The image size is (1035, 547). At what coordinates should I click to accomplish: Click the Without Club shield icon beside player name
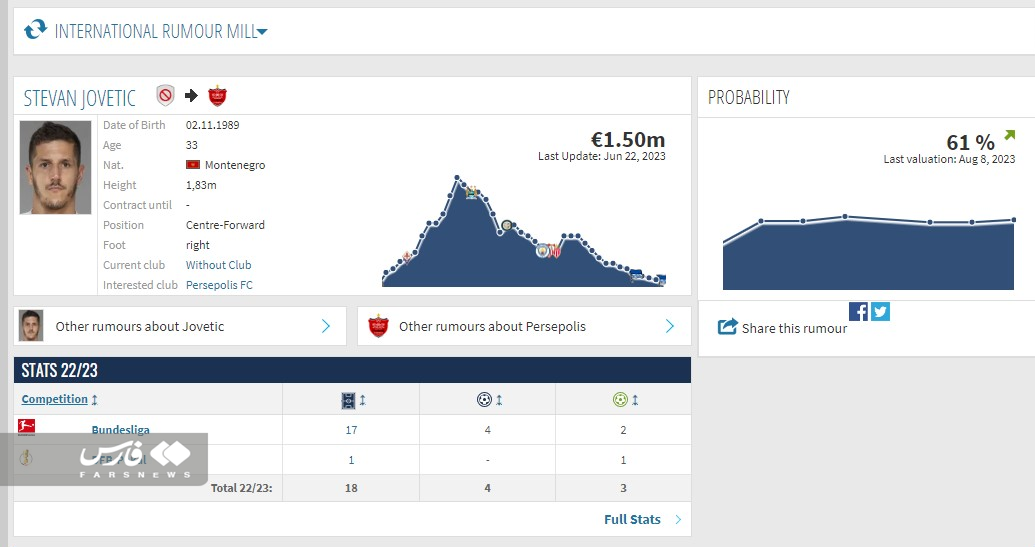(x=165, y=96)
